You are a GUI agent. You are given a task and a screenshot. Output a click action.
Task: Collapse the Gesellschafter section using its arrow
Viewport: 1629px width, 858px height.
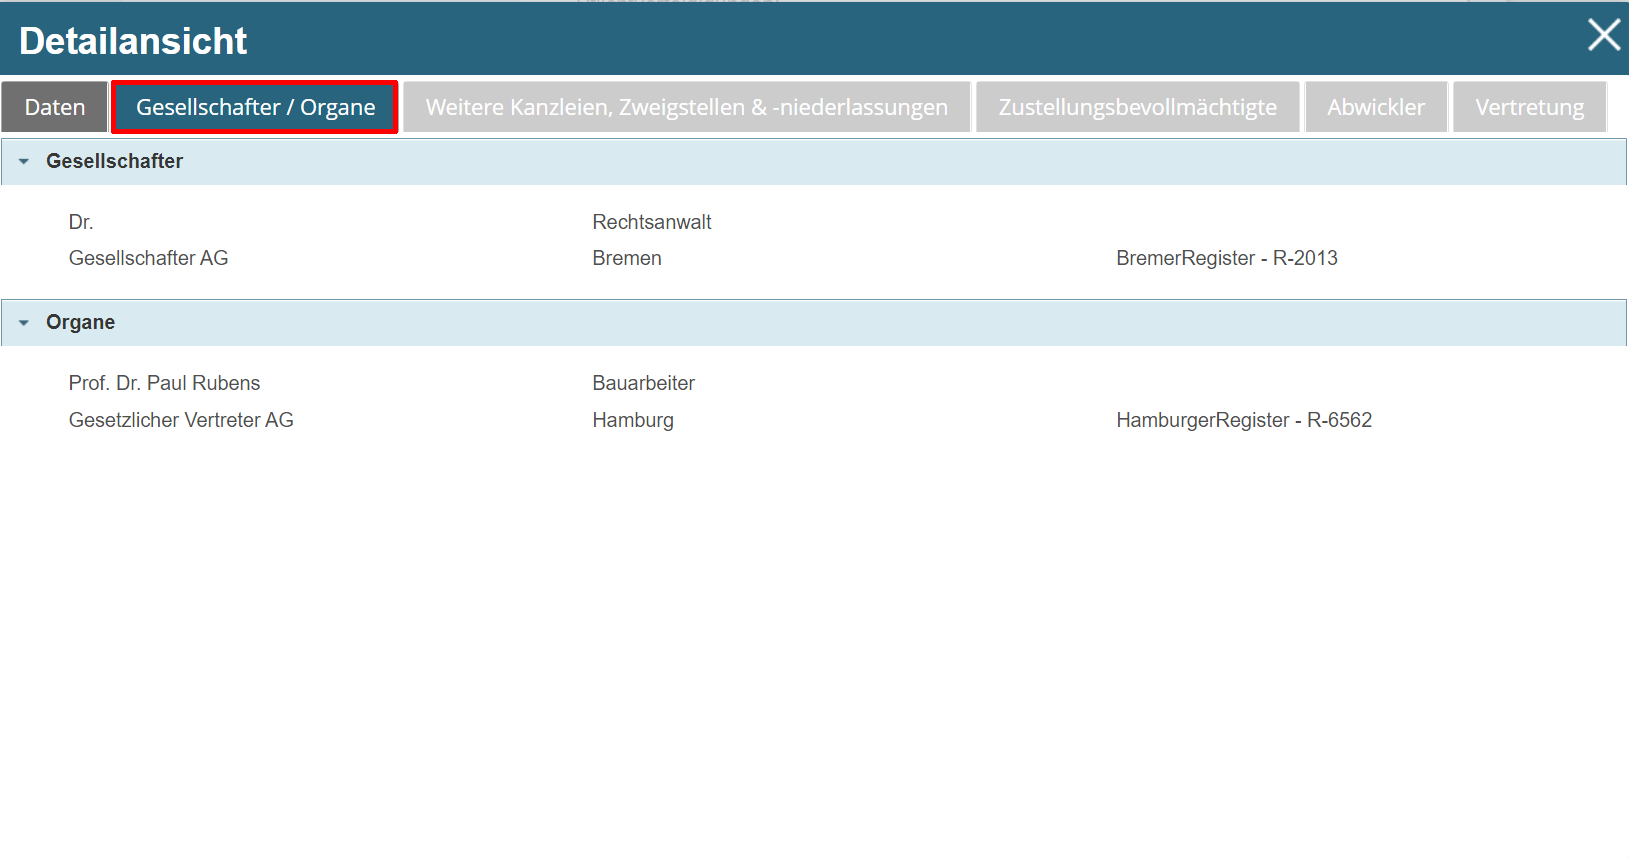coord(24,162)
